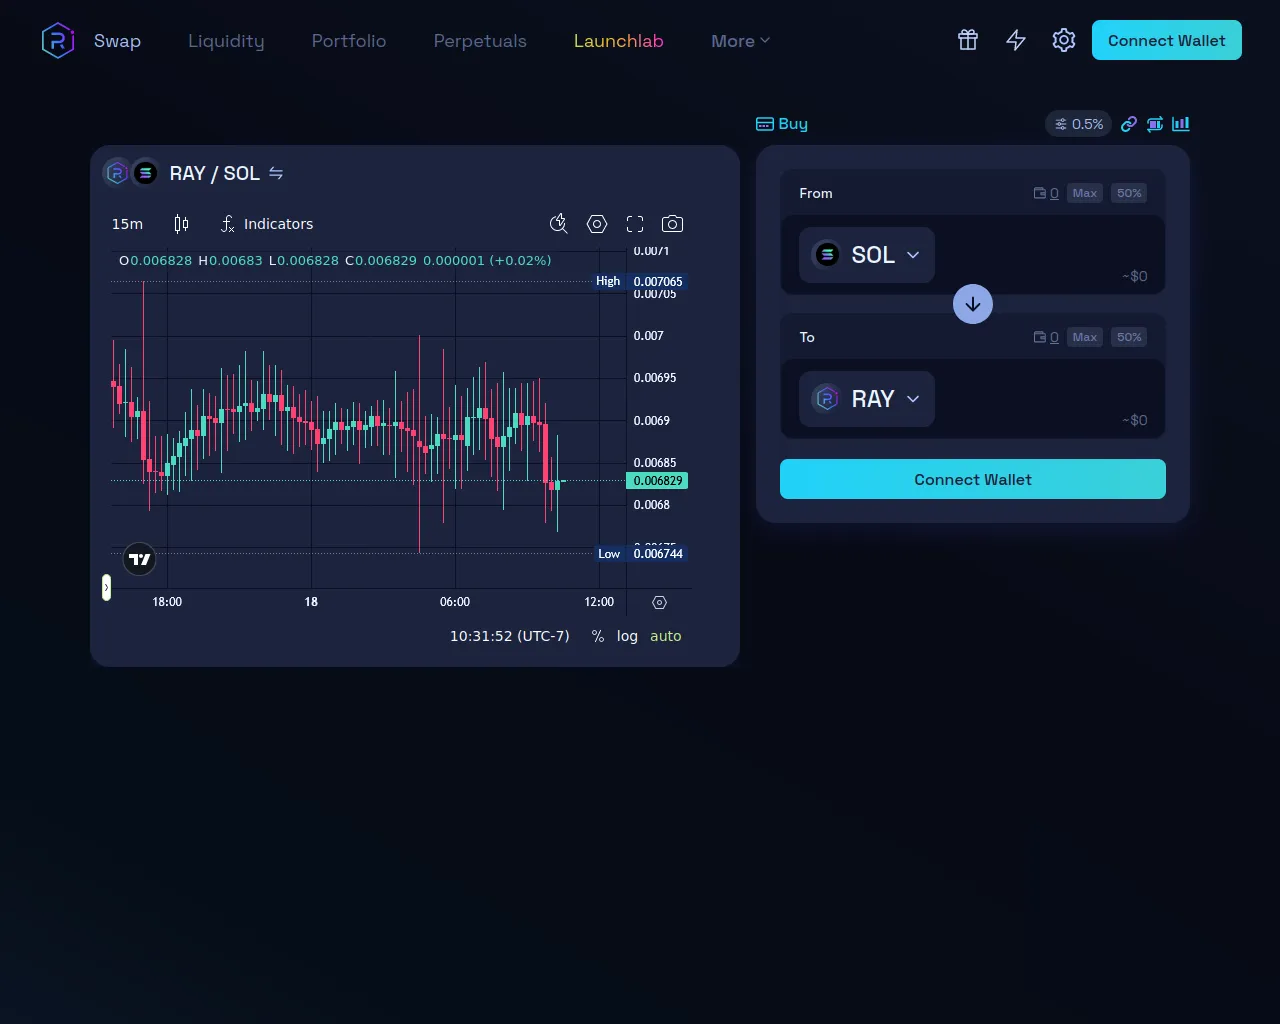Click the swap layout icon beside link
The height and width of the screenshot is (1024, 1280).
click(1155, 124)
